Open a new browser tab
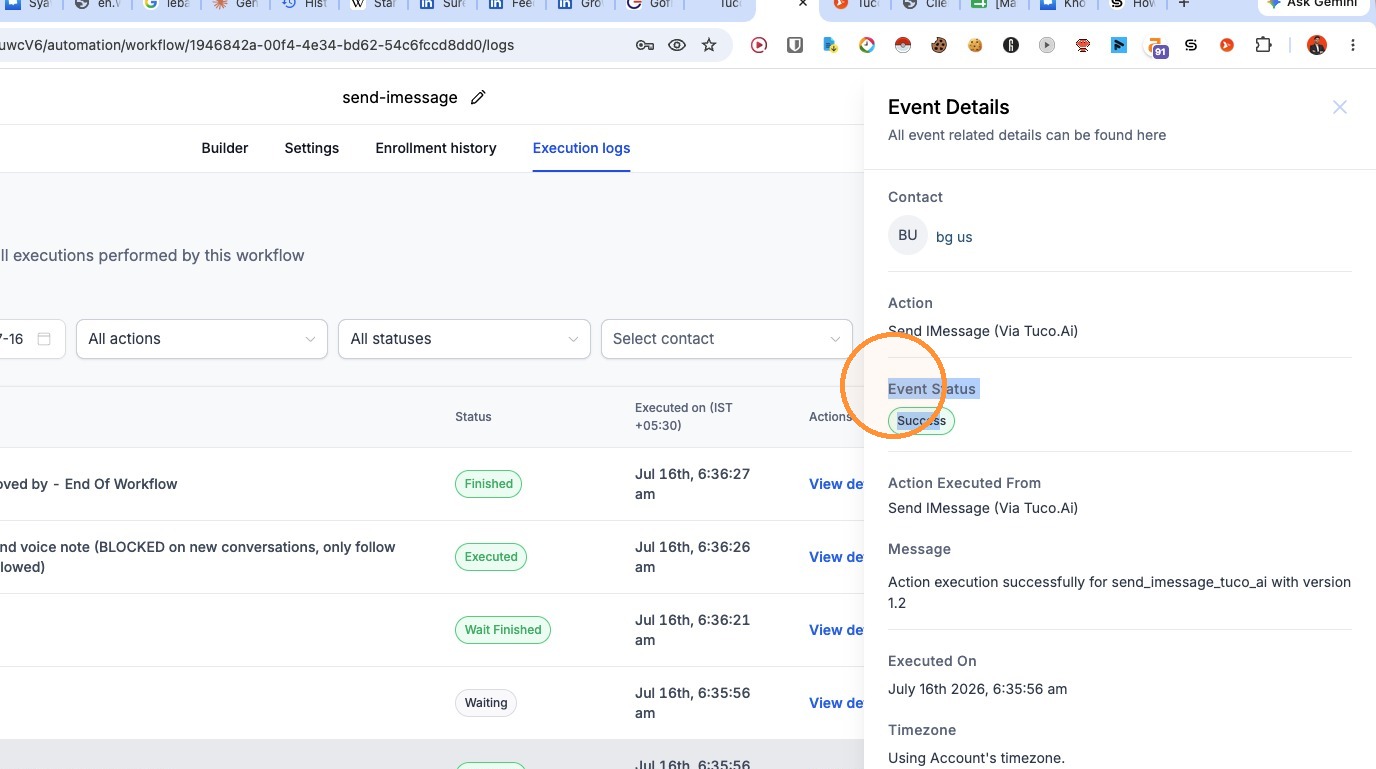 click(x=1184, y=5)
